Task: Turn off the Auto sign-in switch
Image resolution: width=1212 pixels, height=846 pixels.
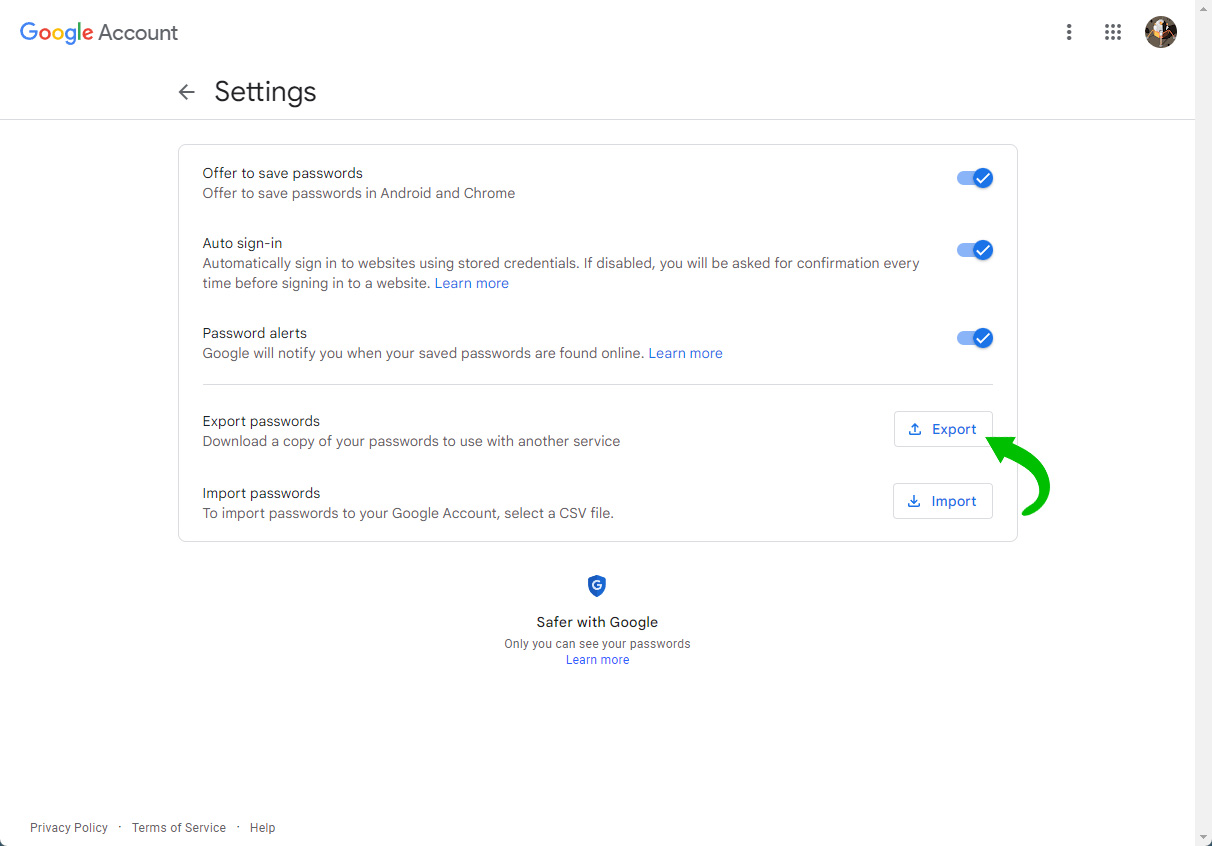Action: pyautogui.click(x=974, y=250)
